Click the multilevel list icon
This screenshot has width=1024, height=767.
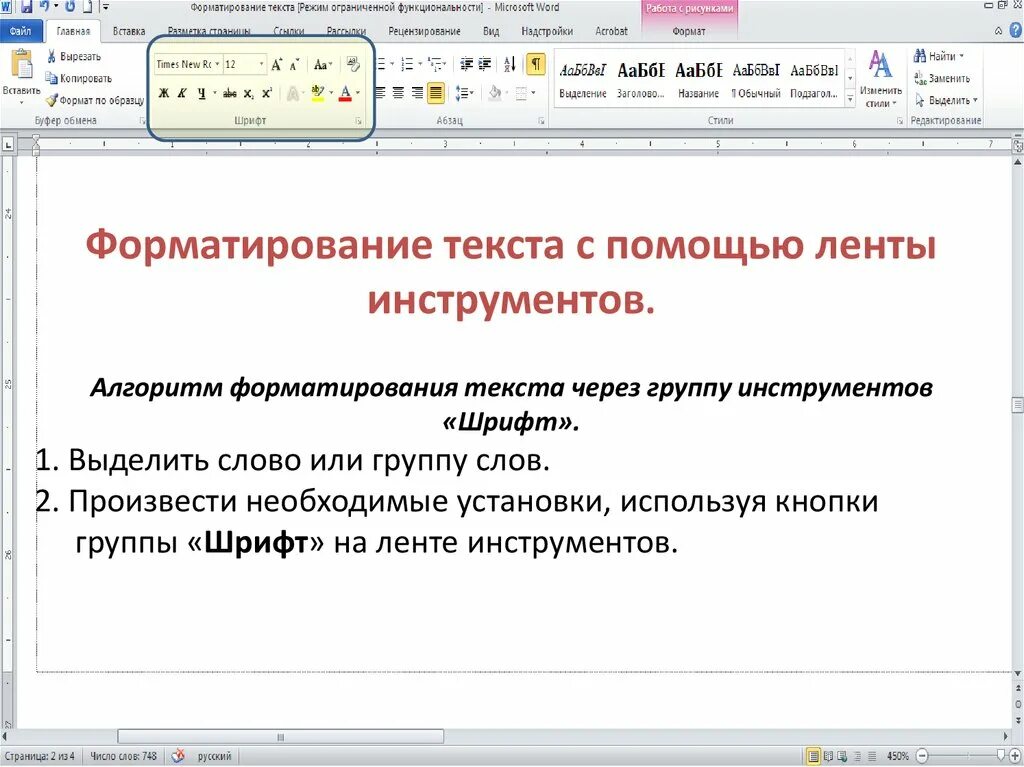pos(434,64)
